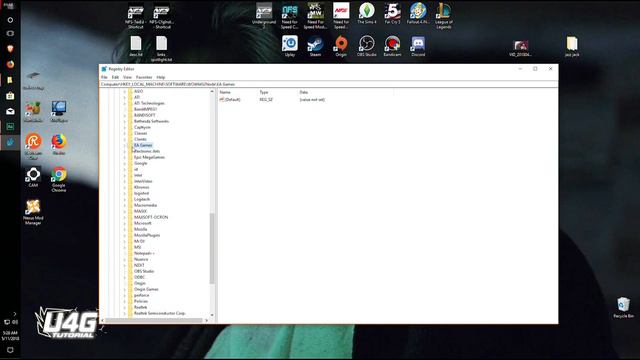Screen dimensions: 640x360
Task: Expand the Mozilla registry key
Action: (x=124, y=229)
